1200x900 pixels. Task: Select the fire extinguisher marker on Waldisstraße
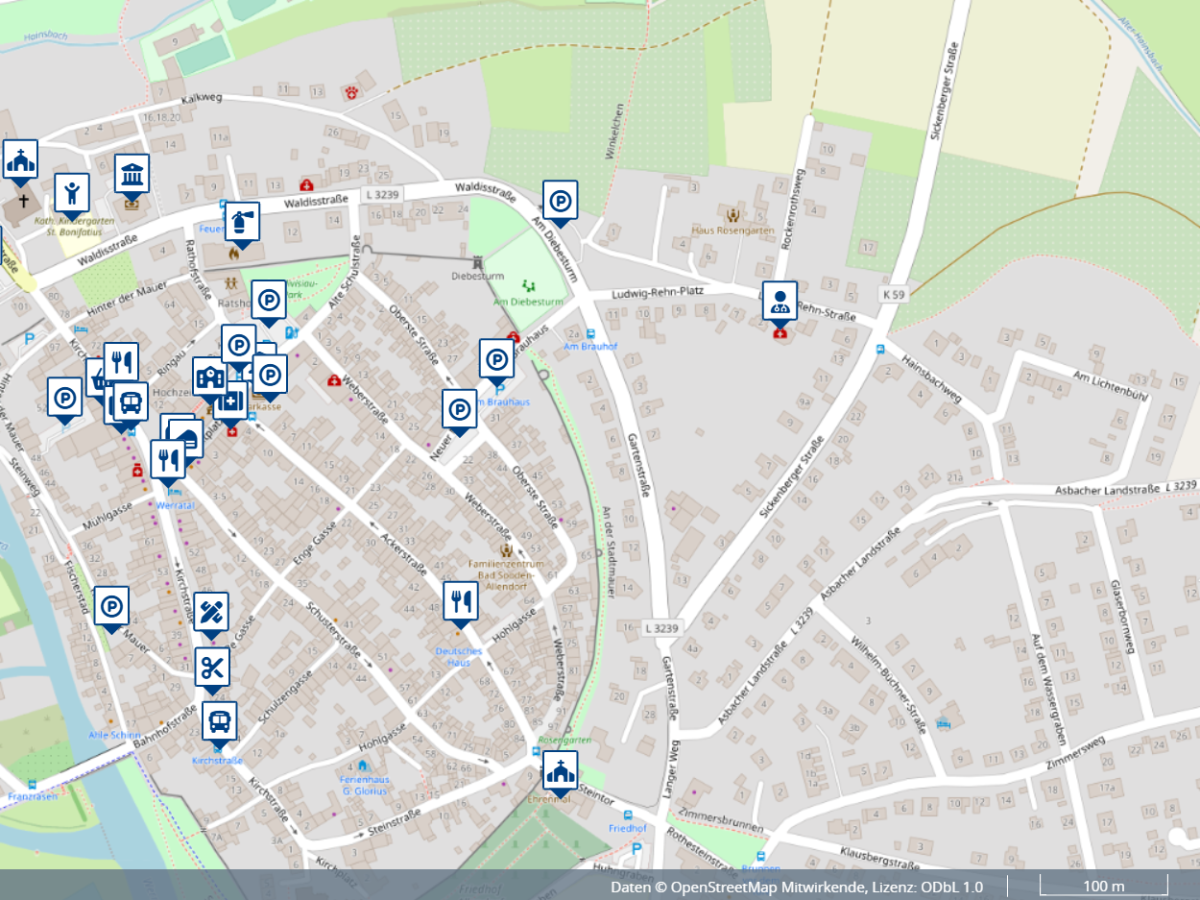(x=240, y=221)
